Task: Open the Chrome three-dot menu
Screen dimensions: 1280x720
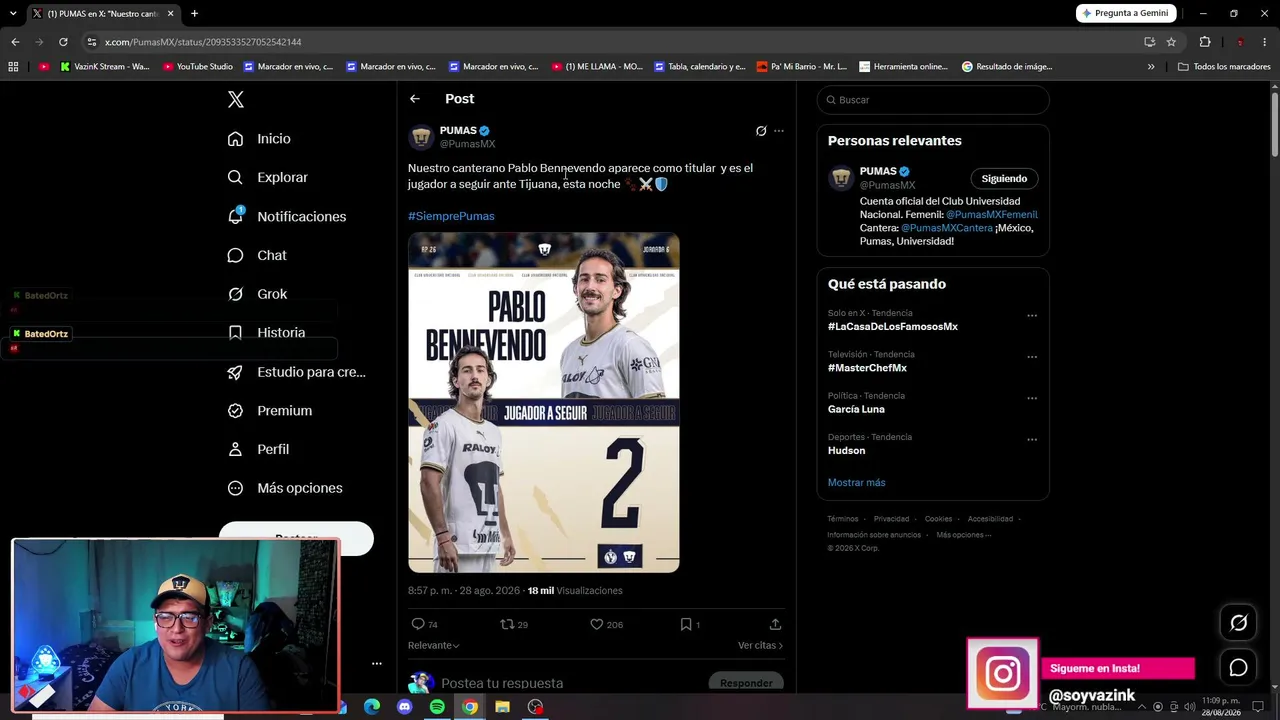Action: pos(1265,42)
